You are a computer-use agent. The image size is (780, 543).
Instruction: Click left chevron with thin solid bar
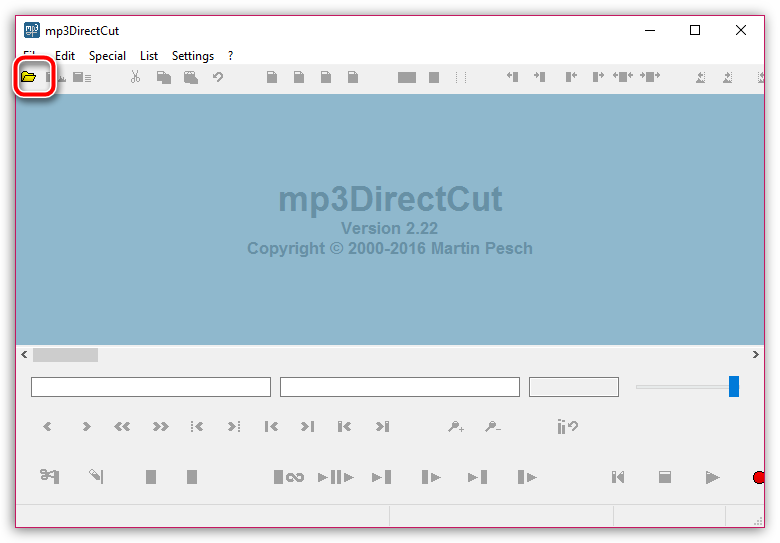pos(271,426)
